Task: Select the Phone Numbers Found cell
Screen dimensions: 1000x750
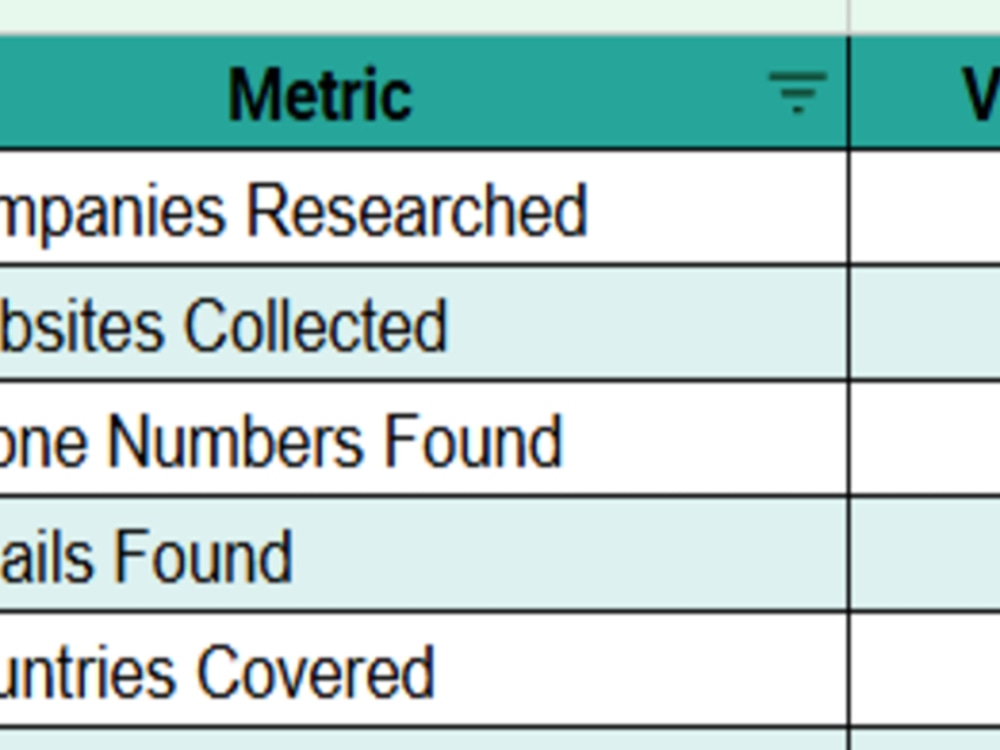Action: [x=423, y=439]
